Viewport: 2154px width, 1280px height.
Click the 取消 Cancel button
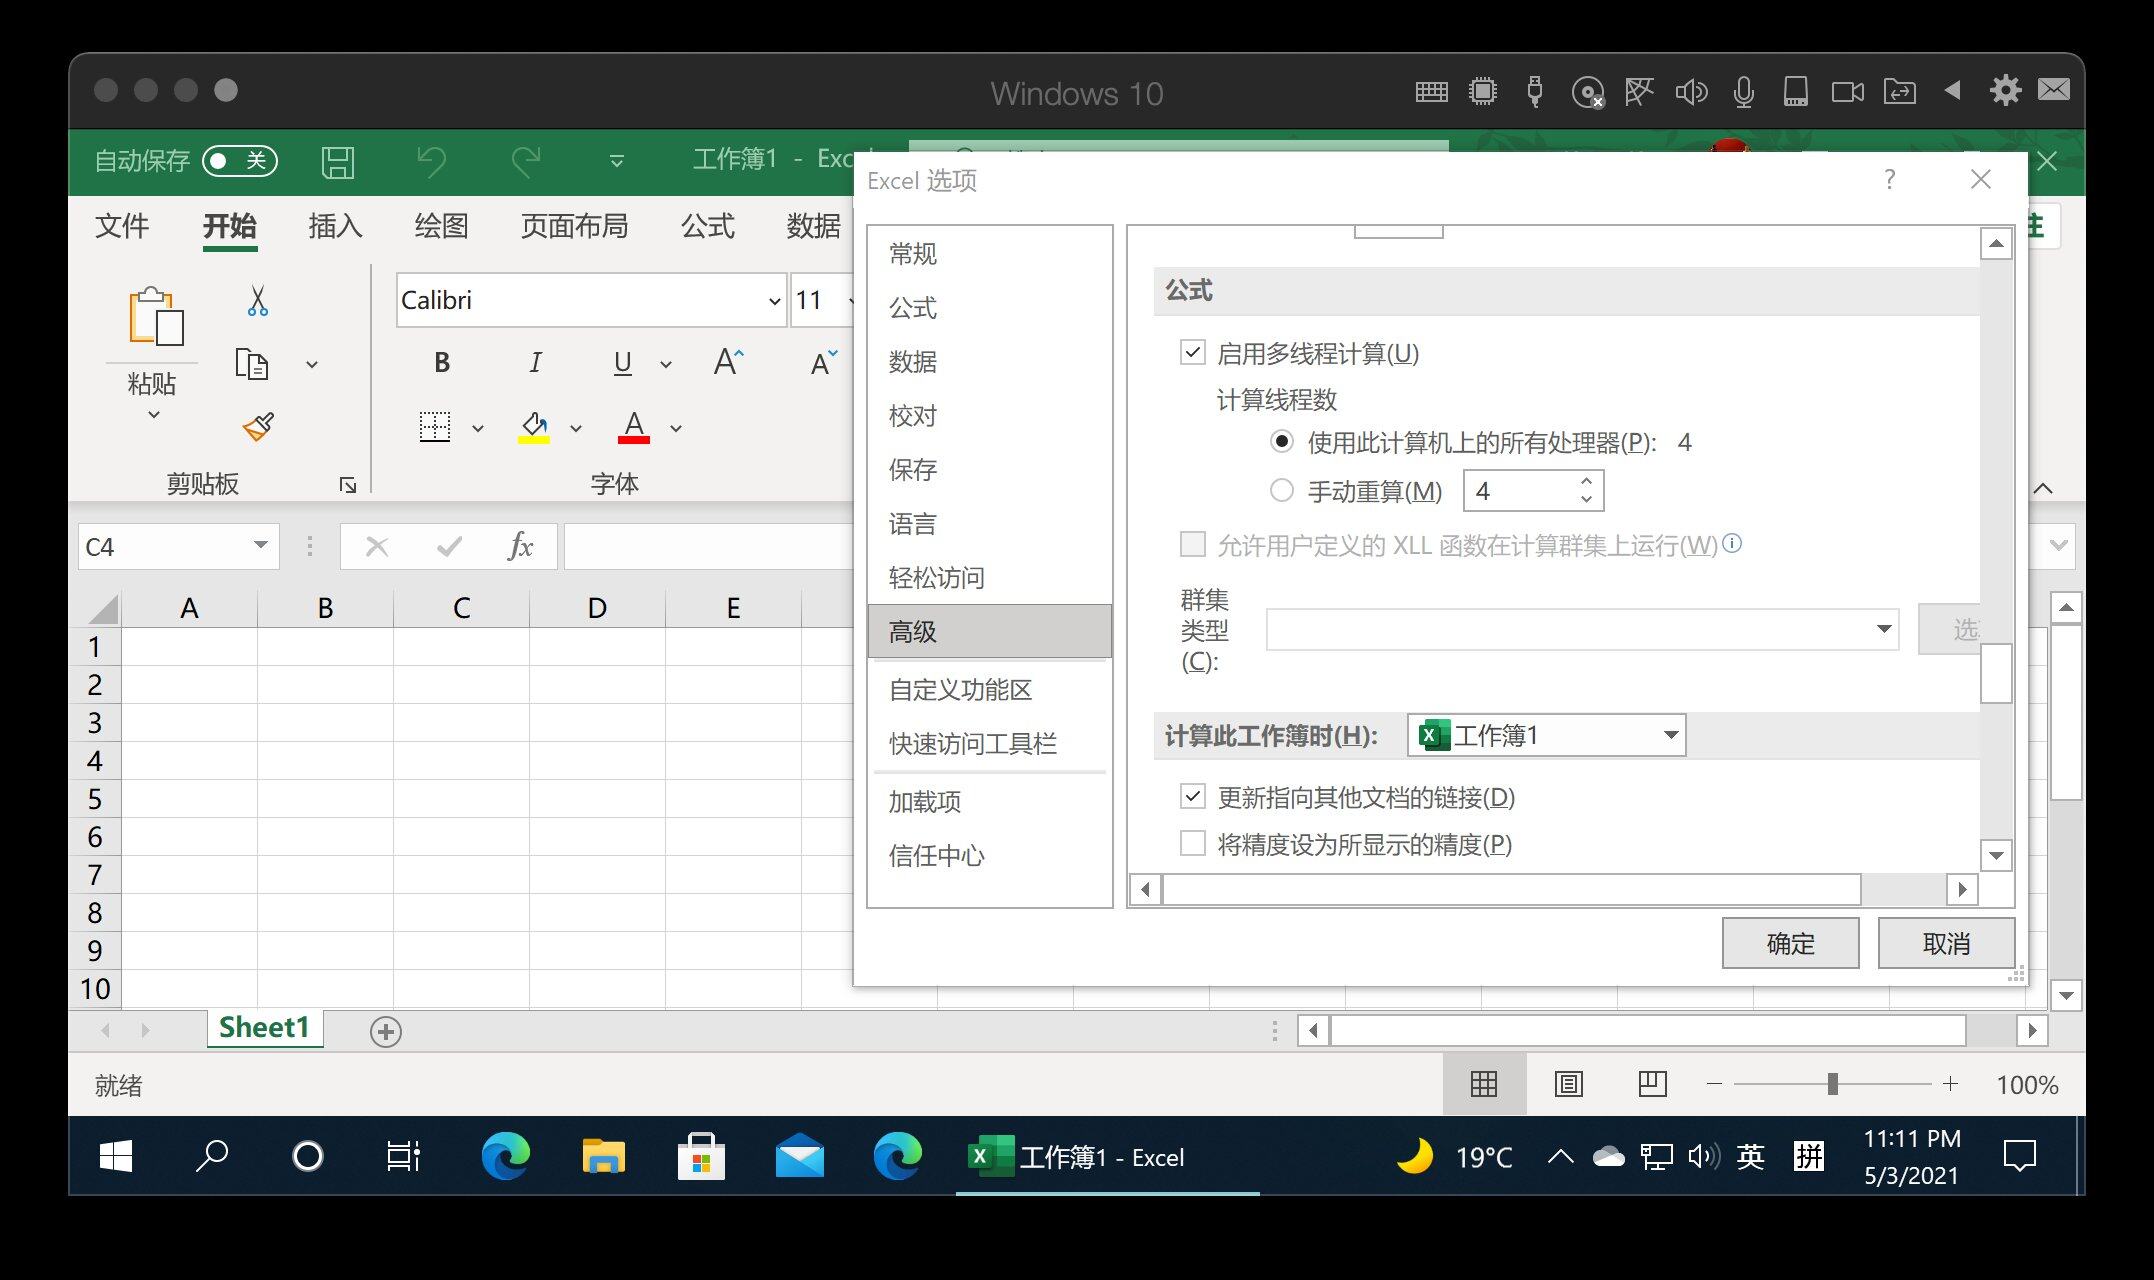point(1946,943)
